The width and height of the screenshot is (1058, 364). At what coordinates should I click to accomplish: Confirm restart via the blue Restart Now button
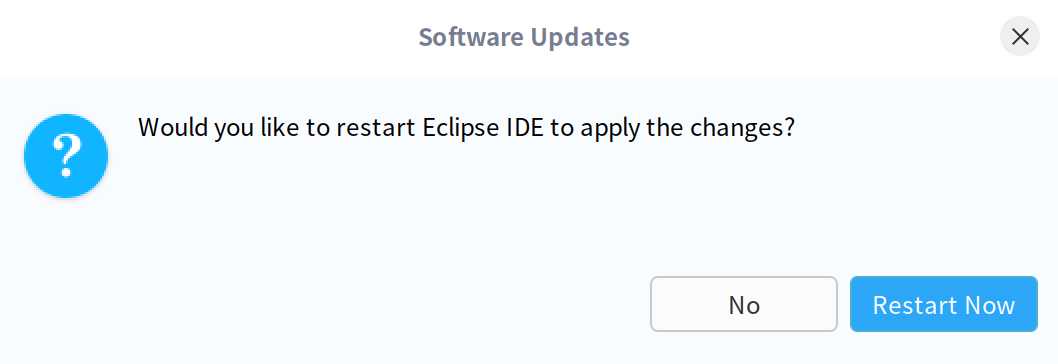[x=943, y=304]
